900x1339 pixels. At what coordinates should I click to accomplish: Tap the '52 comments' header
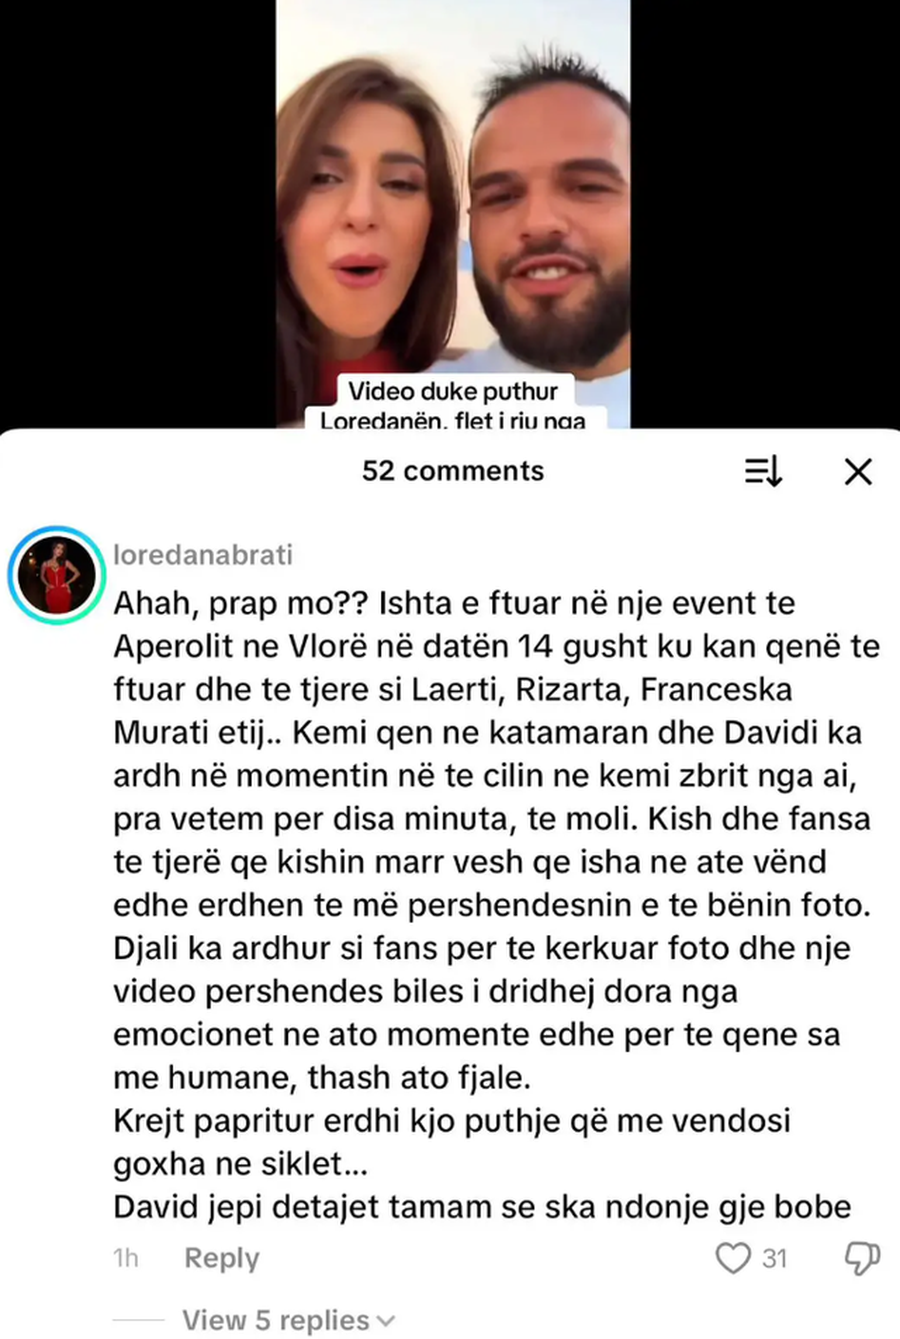tap(453, 471)
